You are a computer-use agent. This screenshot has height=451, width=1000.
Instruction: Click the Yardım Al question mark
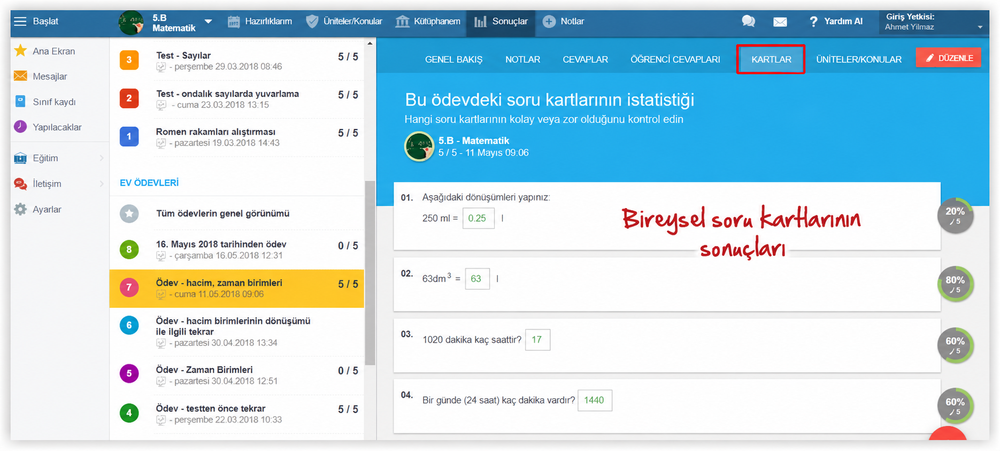813,21
